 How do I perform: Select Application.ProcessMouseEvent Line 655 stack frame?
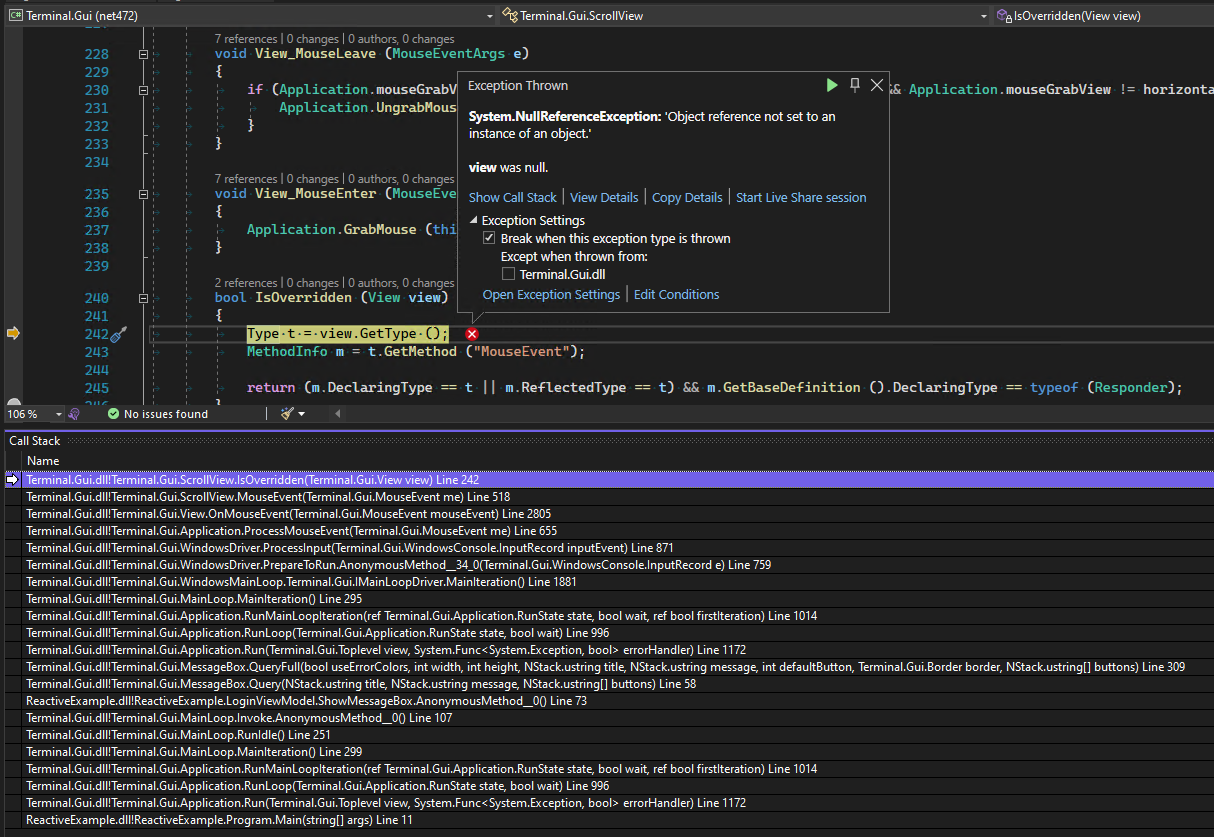click(x=607, y=531)
